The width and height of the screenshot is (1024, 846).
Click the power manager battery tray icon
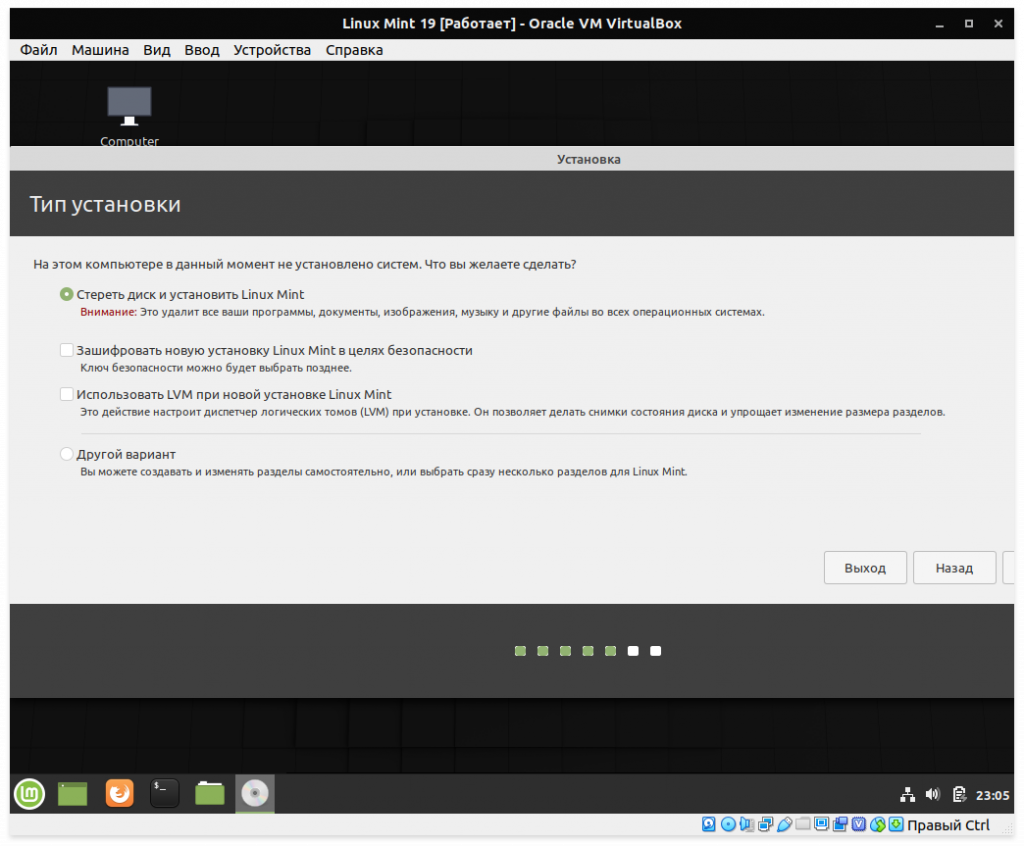[959, 794]
